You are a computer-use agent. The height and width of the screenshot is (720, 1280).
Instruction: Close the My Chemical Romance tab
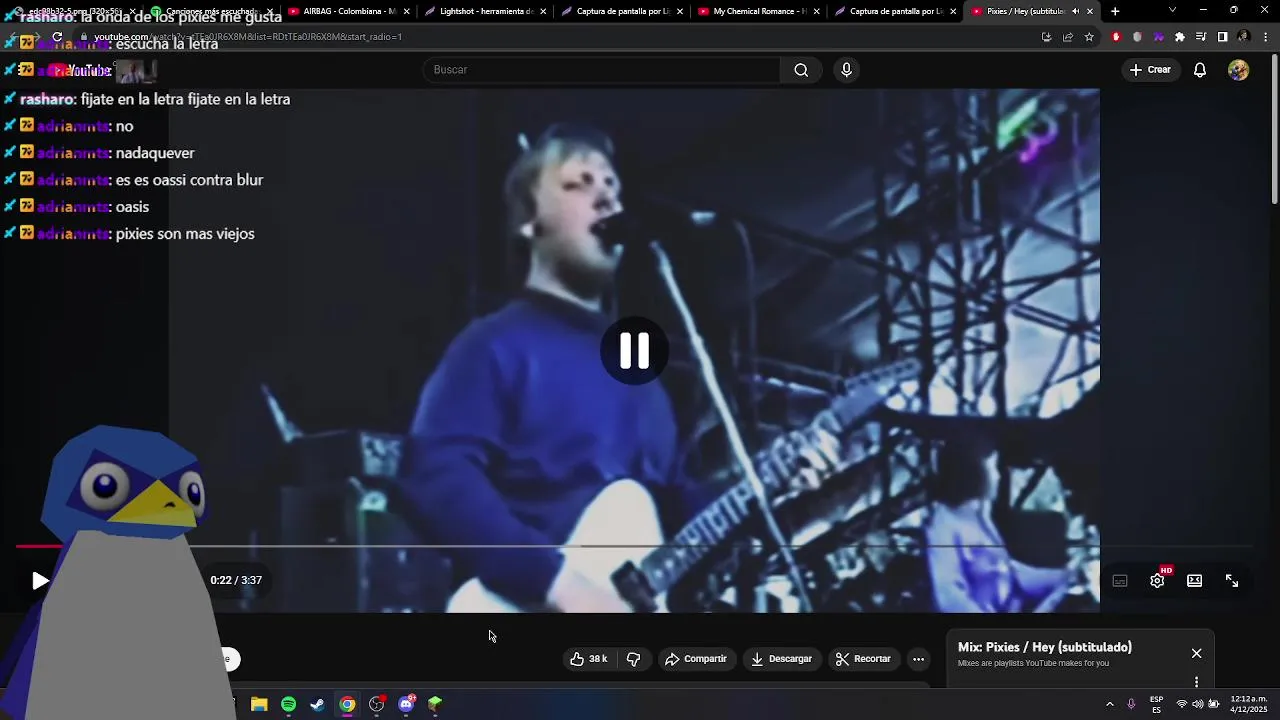coord(816,11)
